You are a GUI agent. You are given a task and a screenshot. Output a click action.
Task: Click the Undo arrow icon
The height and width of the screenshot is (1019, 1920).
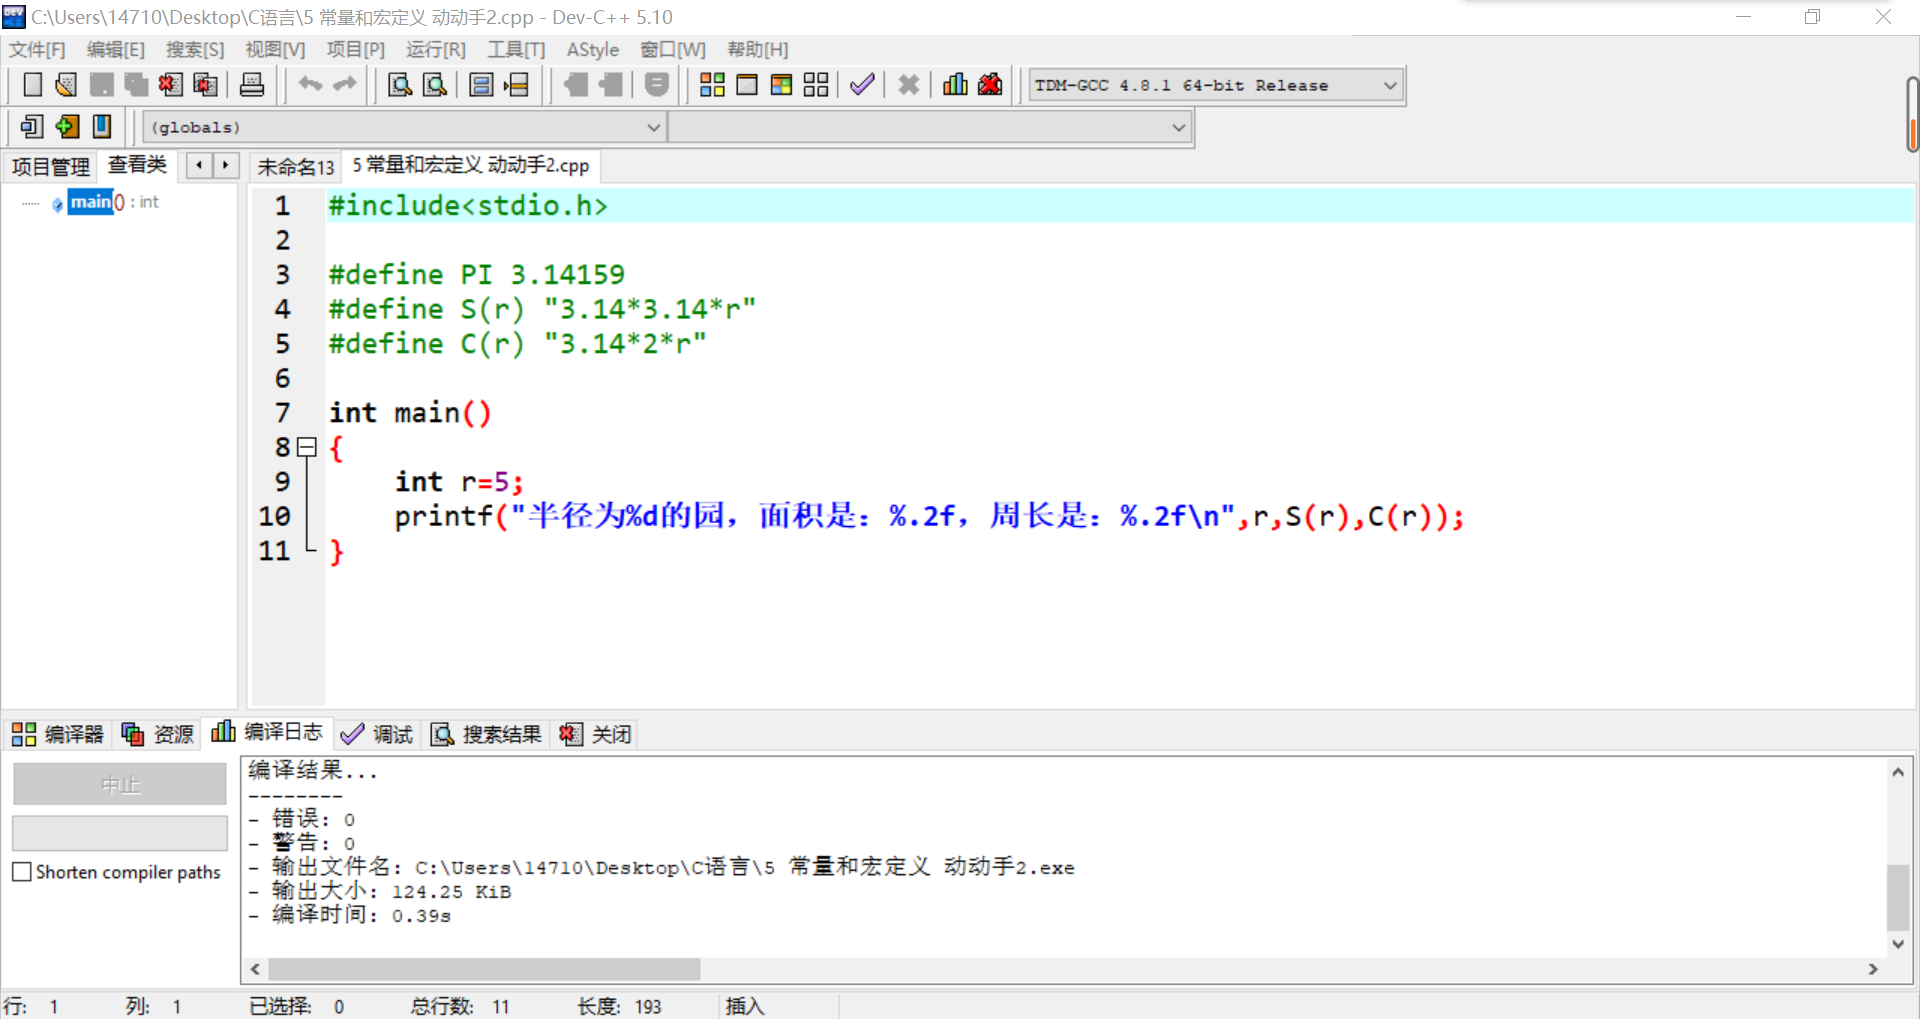pos(310,85)
